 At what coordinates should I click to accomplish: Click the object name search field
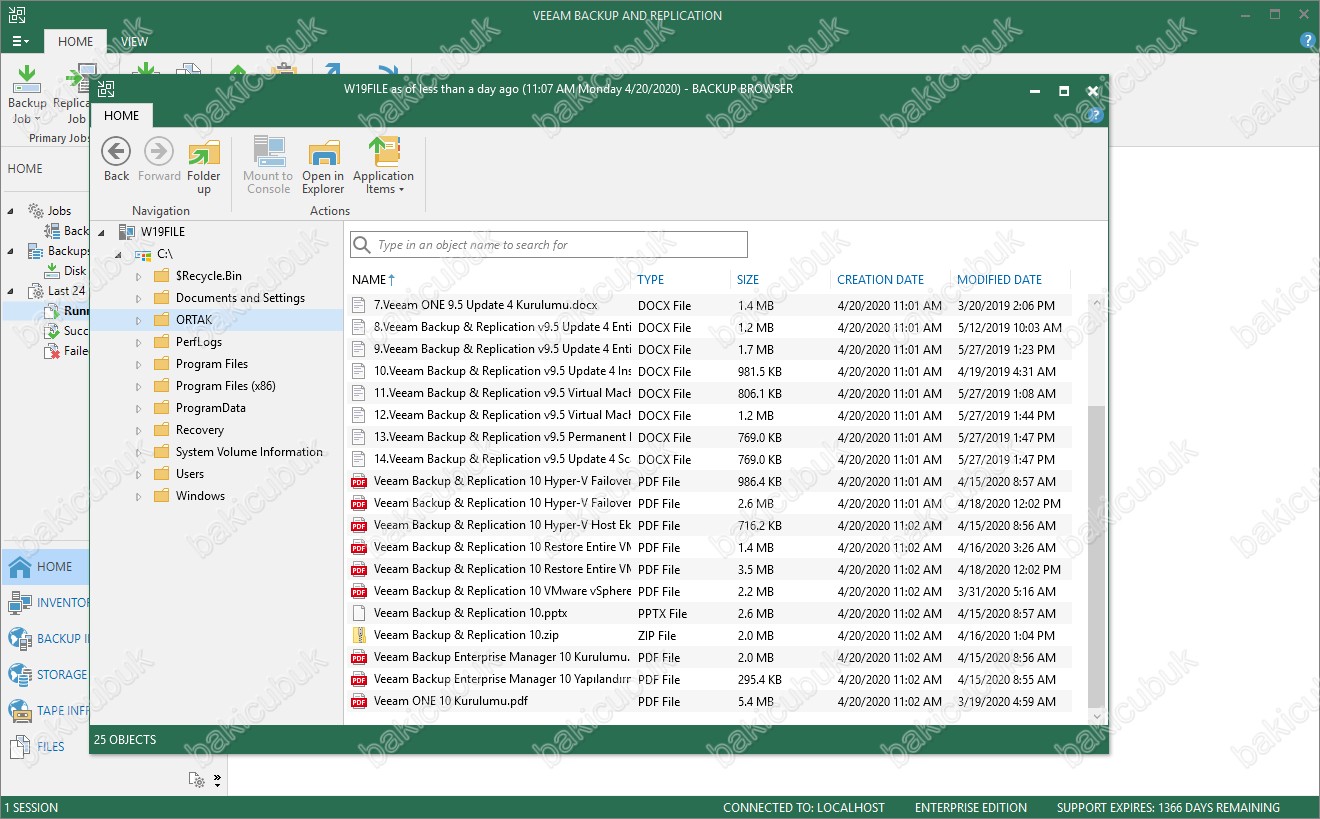pyautogui.click(x=549, y=245)
